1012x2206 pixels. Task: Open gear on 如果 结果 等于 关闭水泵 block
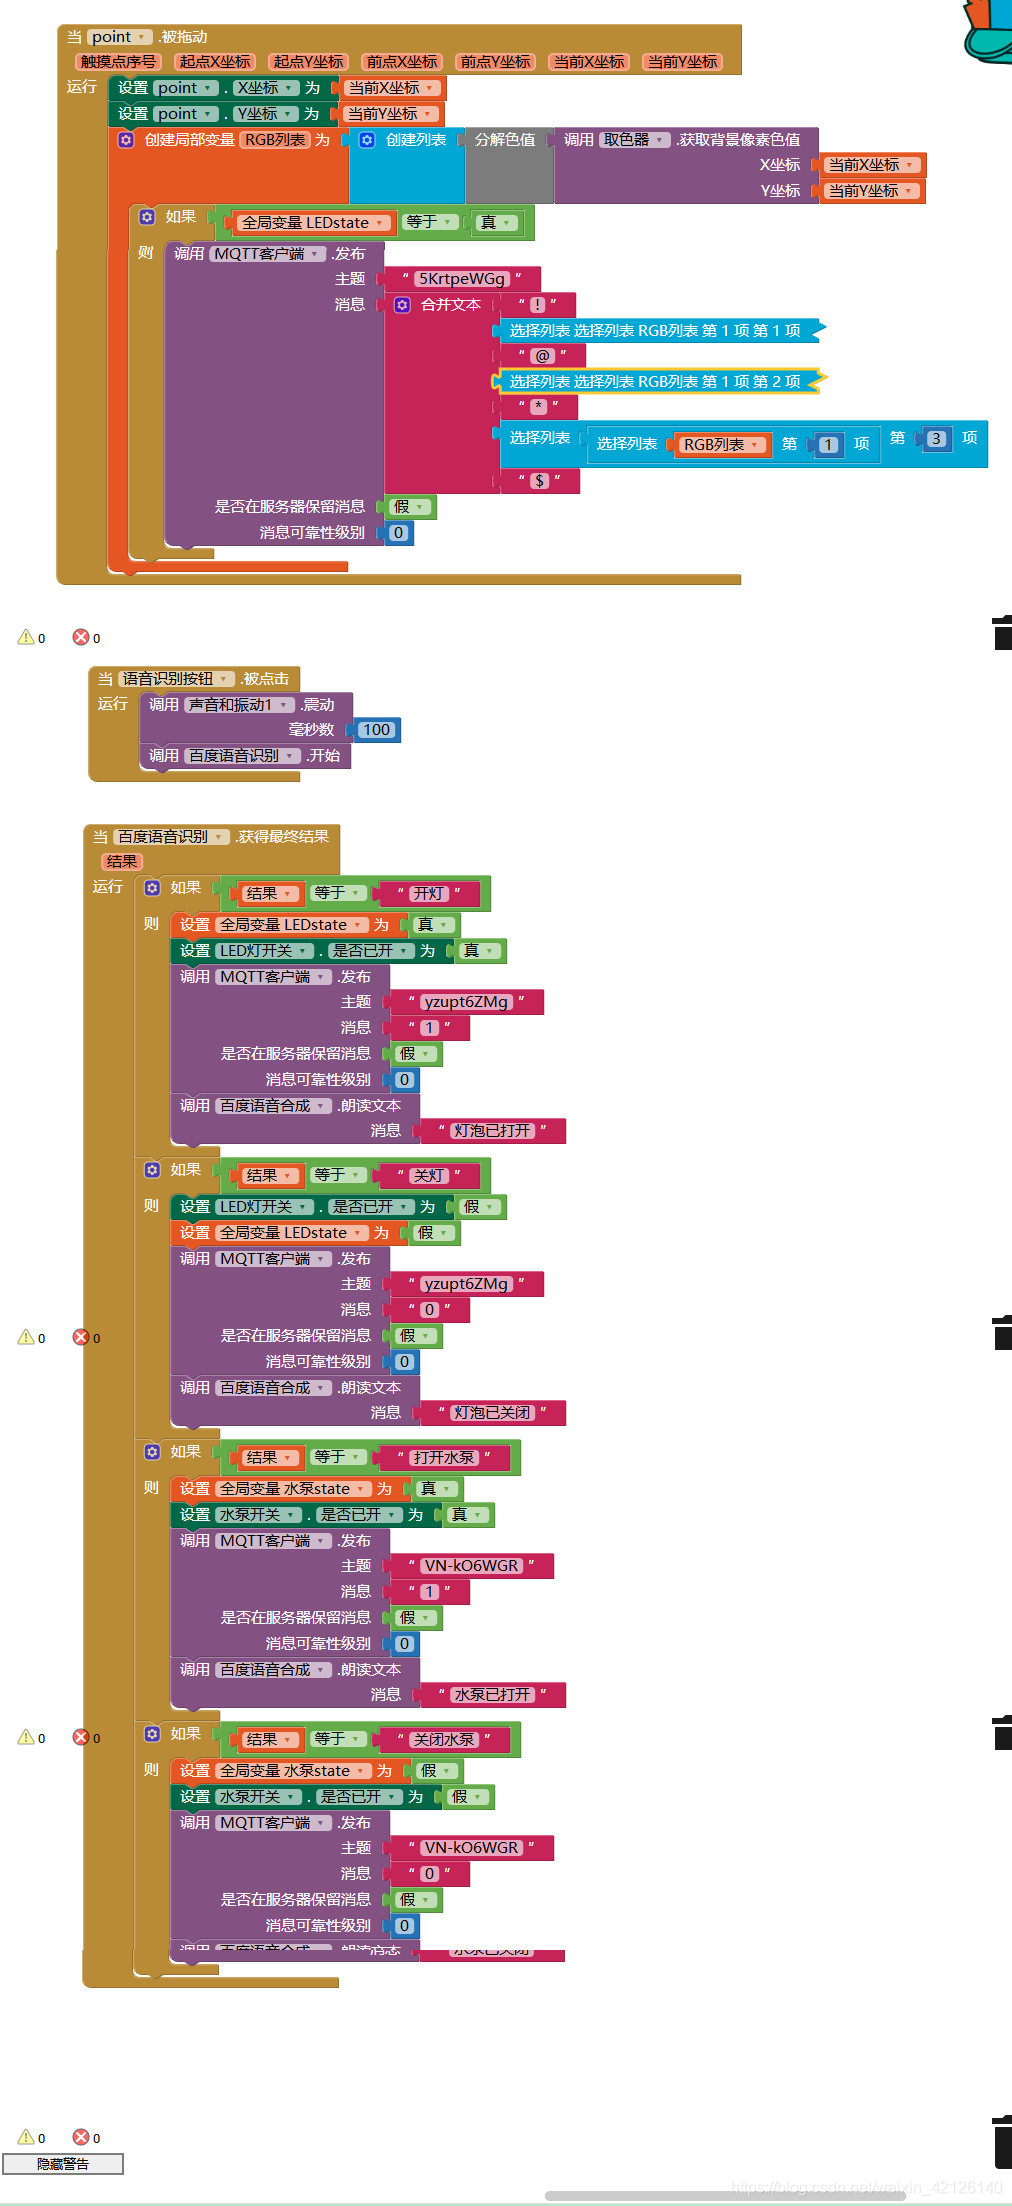152,1734
